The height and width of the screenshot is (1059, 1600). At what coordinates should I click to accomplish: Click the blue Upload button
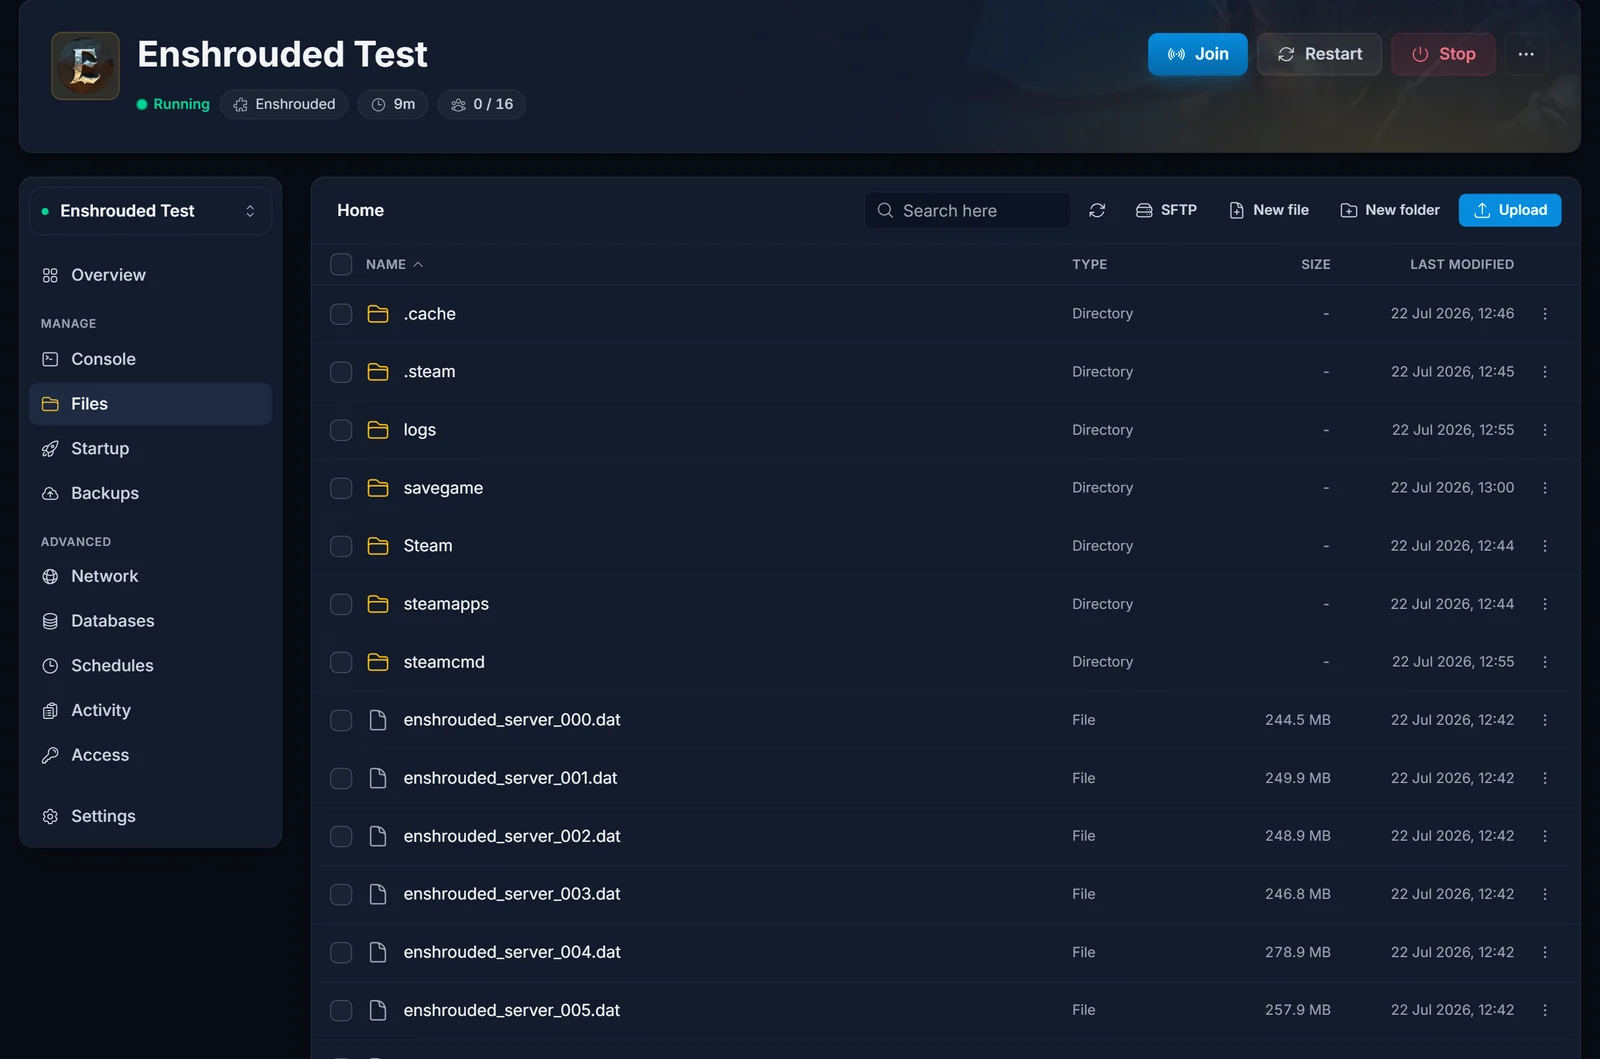pos(1510,210)
